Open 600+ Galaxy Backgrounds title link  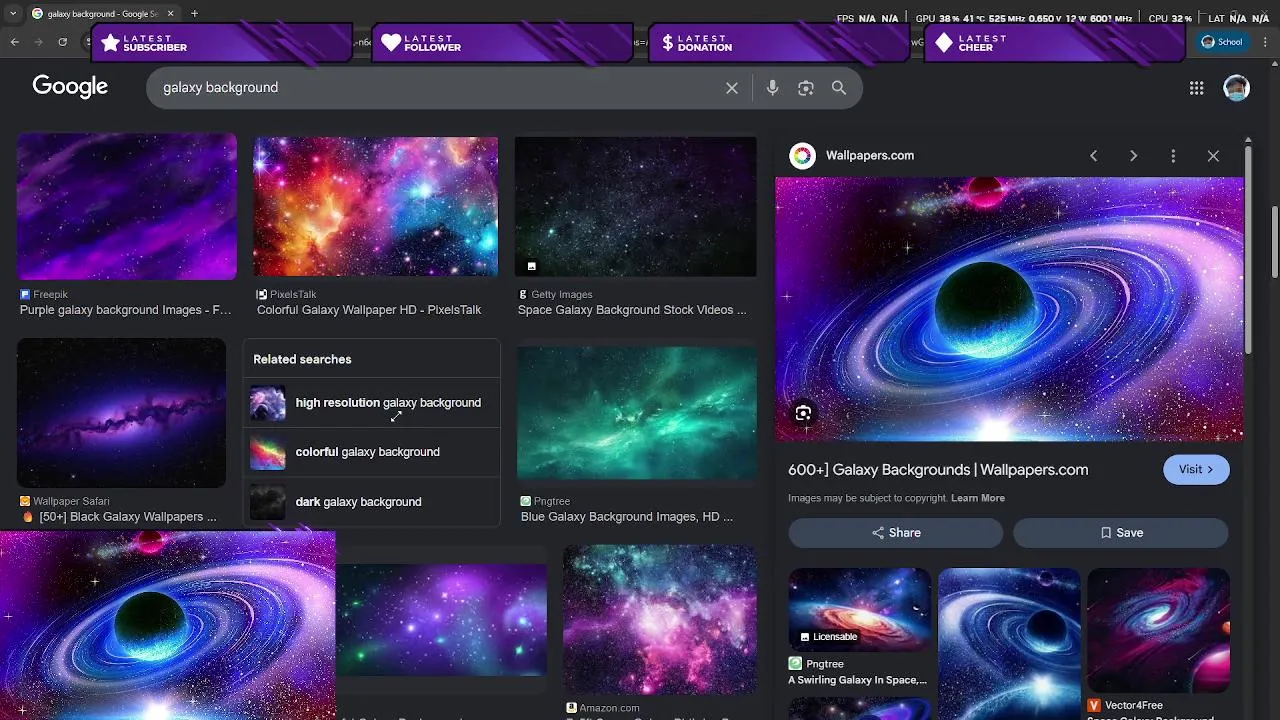point(938,470)
